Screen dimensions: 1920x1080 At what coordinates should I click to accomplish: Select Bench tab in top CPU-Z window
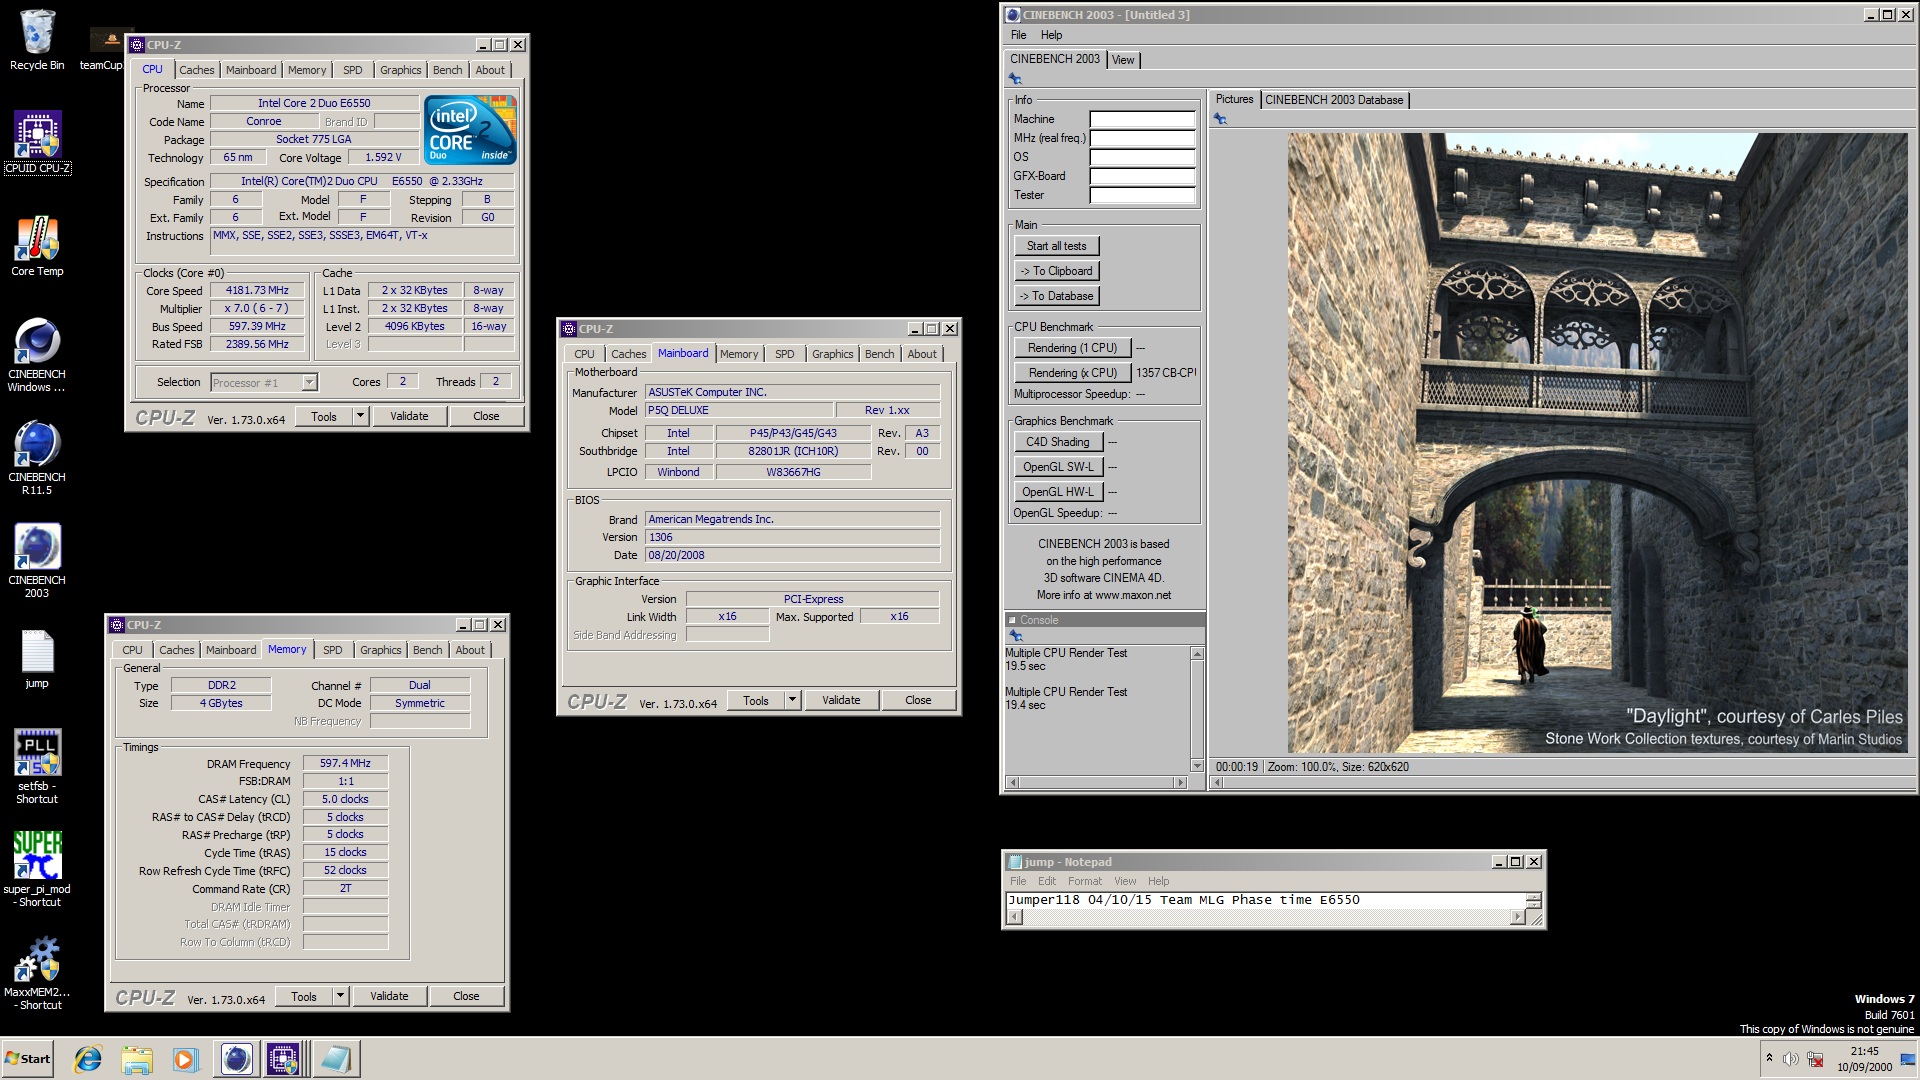(x=447, y=70)
